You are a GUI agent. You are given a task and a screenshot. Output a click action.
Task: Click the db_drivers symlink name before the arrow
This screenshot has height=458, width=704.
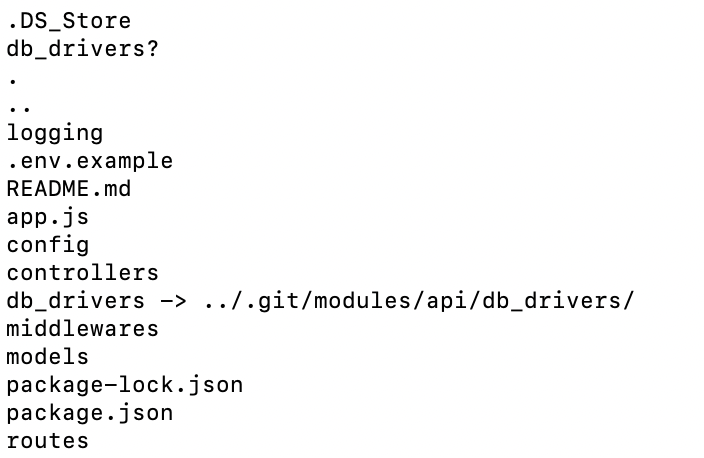tap(75, 300)
